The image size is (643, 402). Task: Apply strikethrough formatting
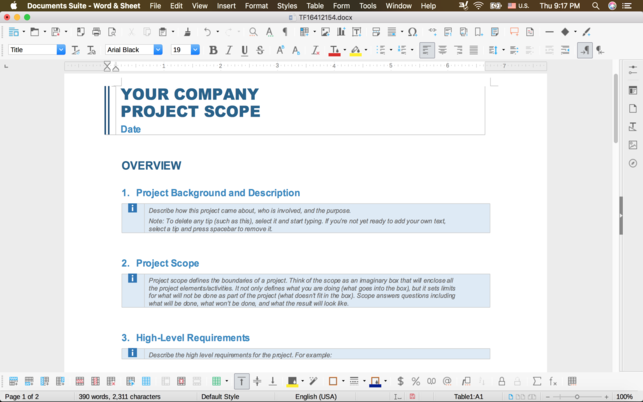(x=260, y=50)
